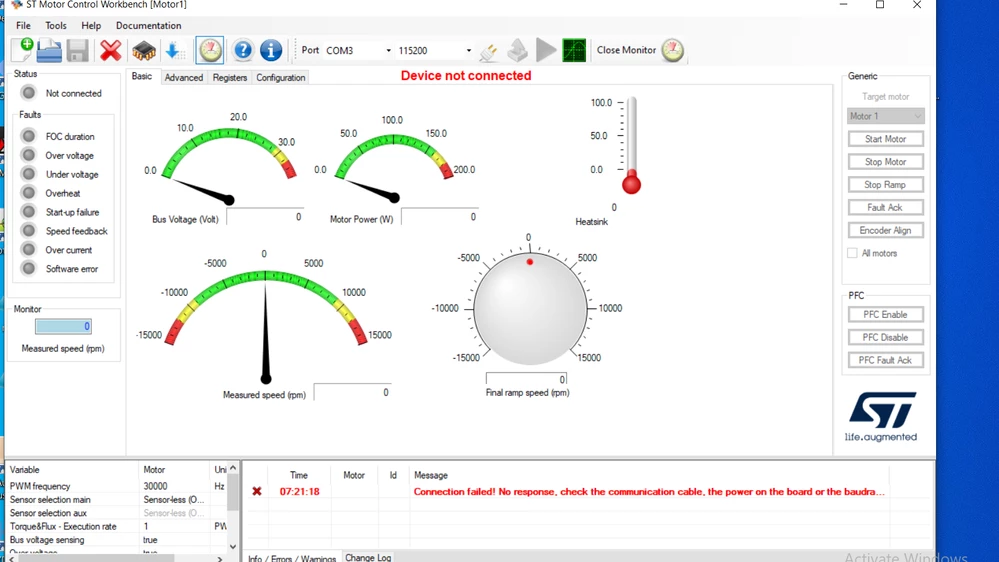
Task: Click the PWM frequency row
Action: [117, 486]
